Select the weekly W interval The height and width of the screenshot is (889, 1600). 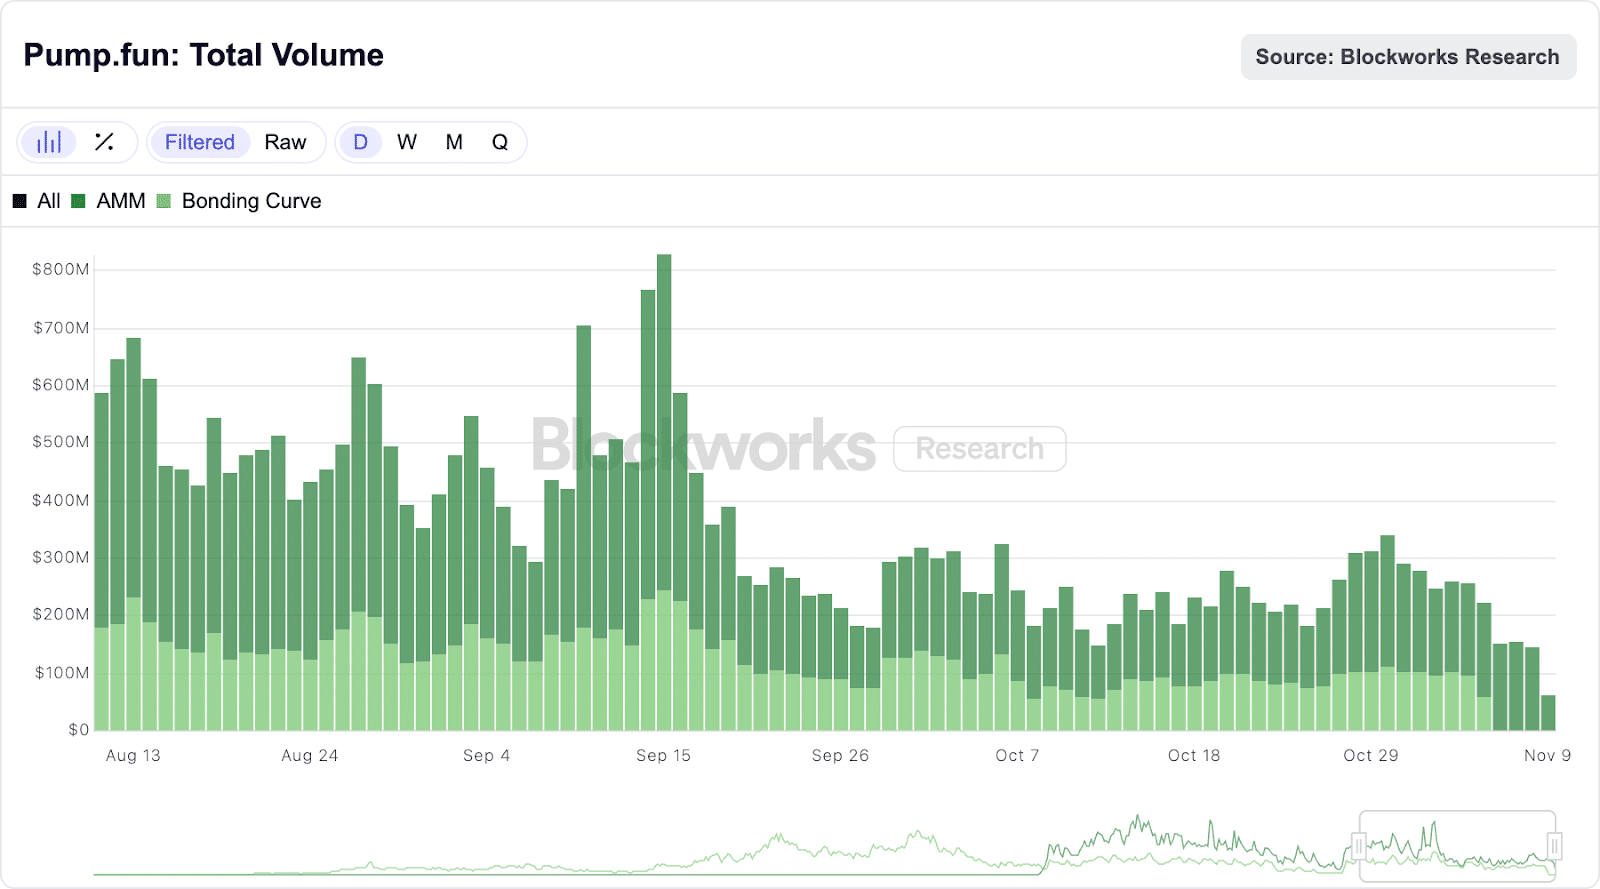point(406,142)
